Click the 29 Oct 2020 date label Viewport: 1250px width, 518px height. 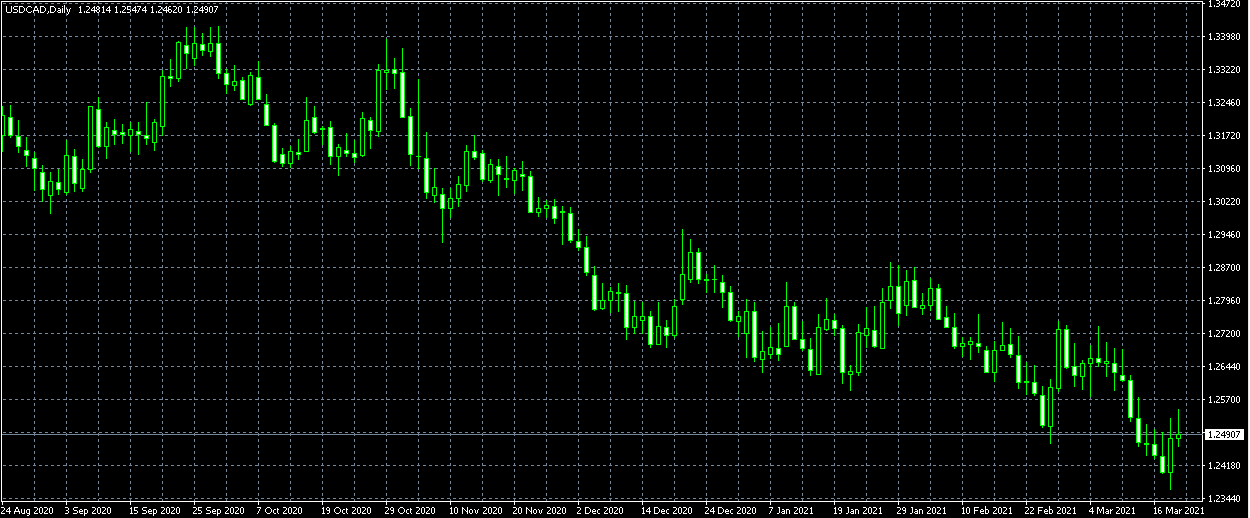(409, 510)
